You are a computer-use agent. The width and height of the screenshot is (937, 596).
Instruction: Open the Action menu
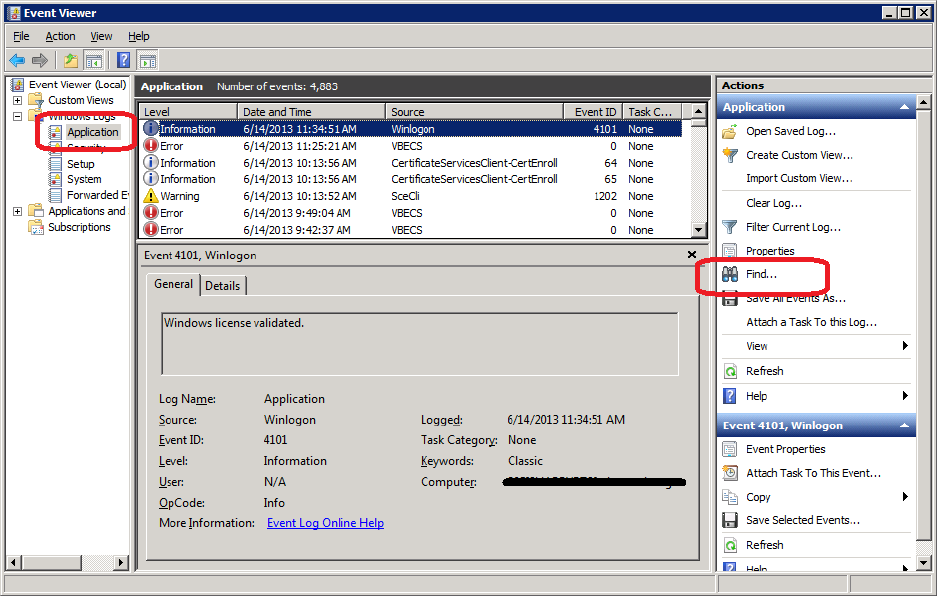60,36
